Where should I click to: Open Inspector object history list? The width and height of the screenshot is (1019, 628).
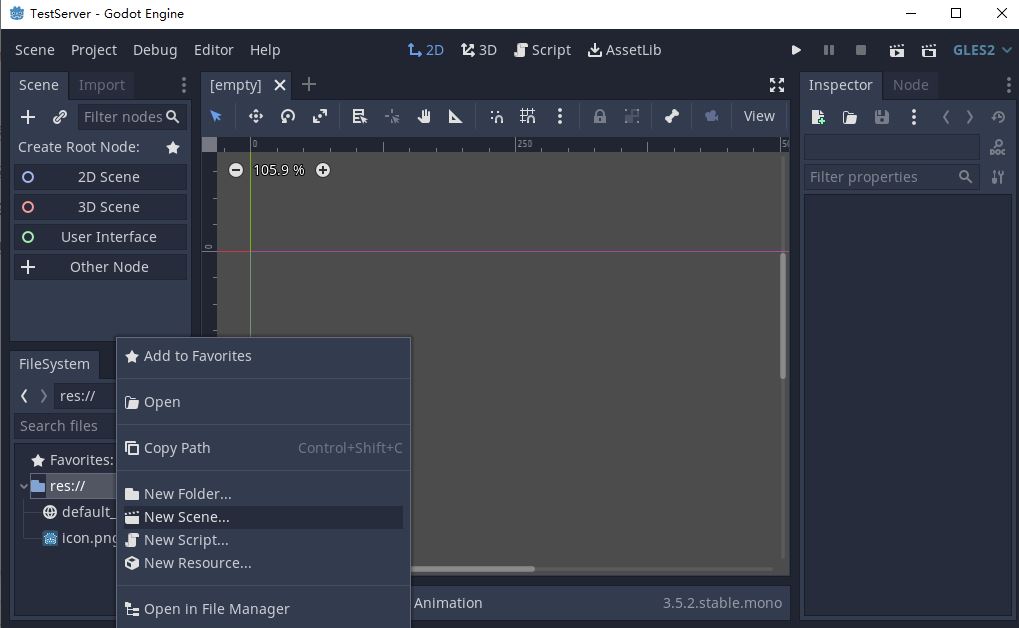coord(998,117)
